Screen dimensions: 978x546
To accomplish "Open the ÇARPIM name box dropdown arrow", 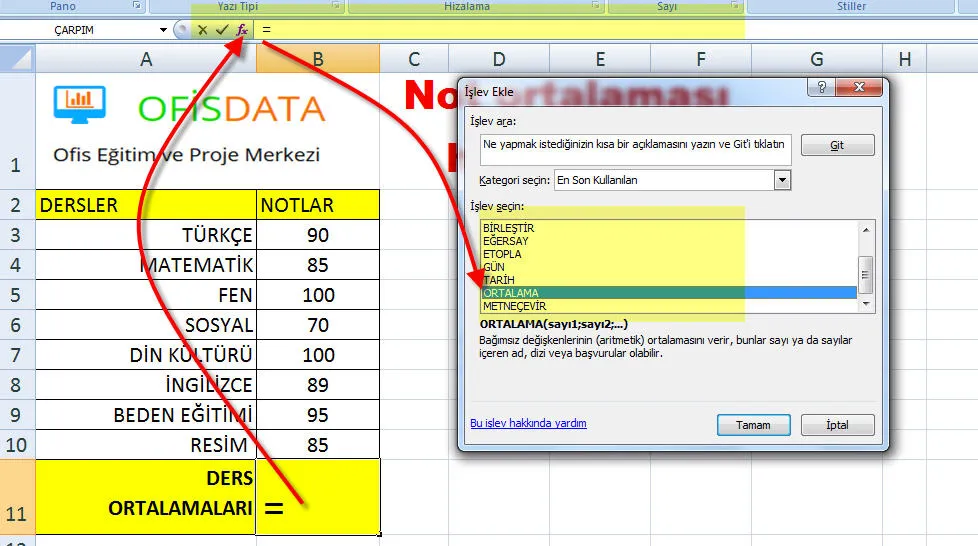I will [x=164, y=30].
